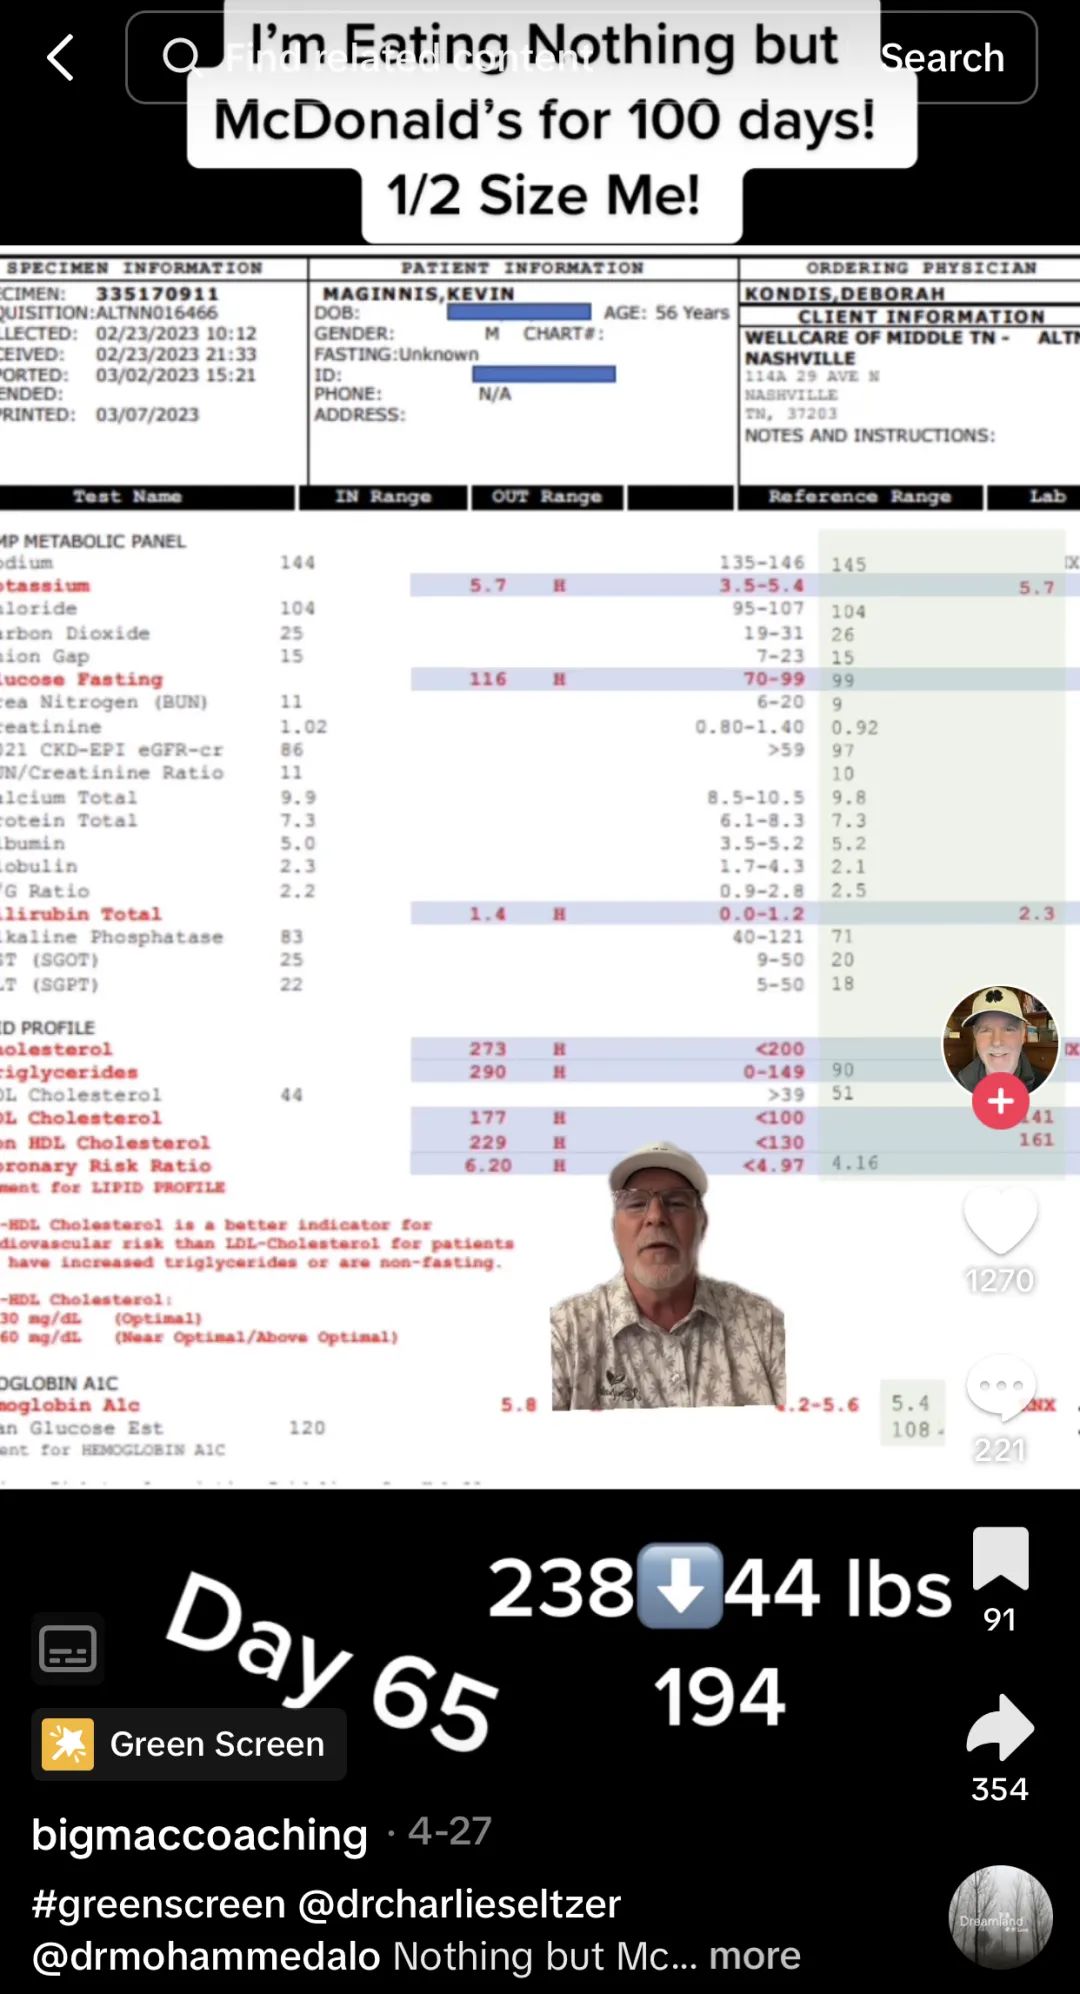Screen dimensions: 1080x1994
Task: Visit the @drcharlieseltzer mention
Action: click(460, 1904)
